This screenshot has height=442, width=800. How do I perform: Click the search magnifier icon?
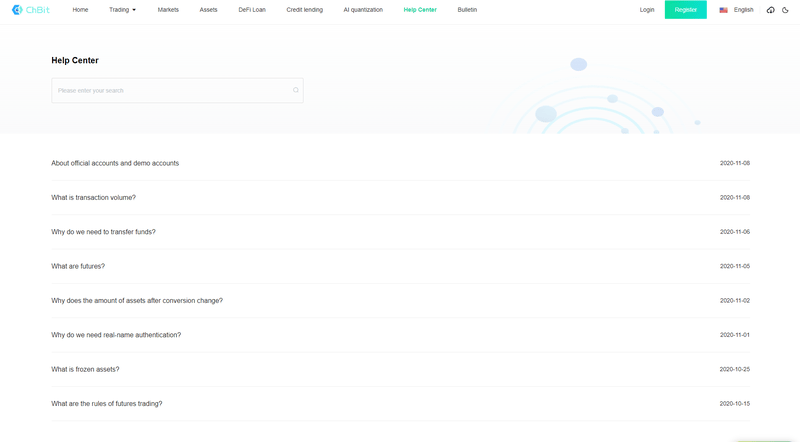[295, 90]
